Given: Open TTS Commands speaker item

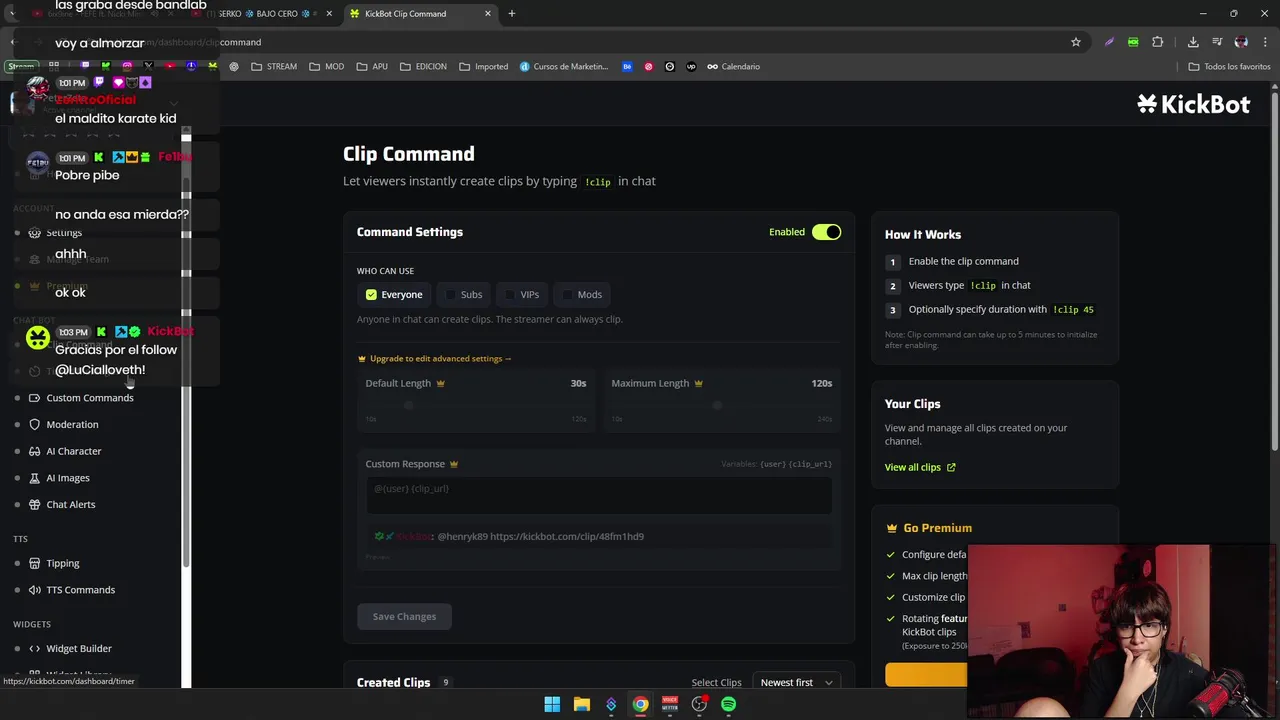Looking at the screenshot, I should 80,590.
